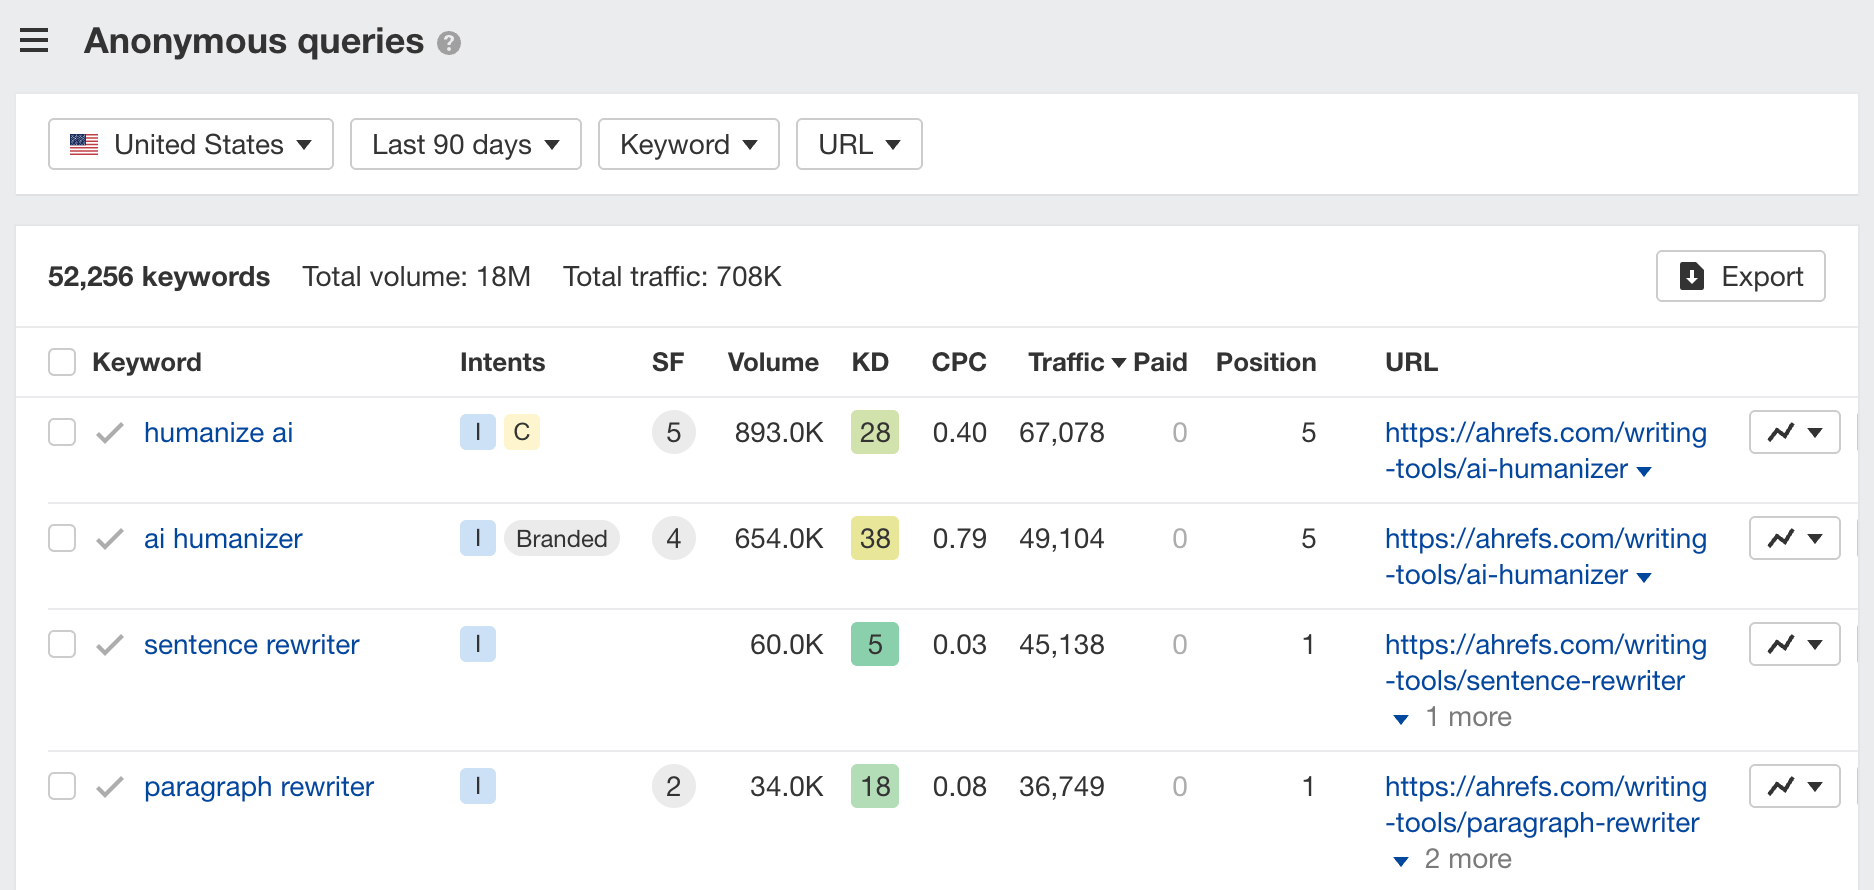Open the hamburger menu
Image resolution: width=1874 pixels, height=890 pixels.
point(34,41)
